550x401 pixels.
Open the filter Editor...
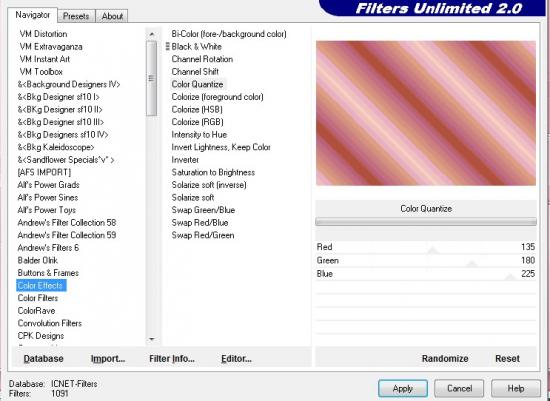pyautogui.click(x=236, y=359)
